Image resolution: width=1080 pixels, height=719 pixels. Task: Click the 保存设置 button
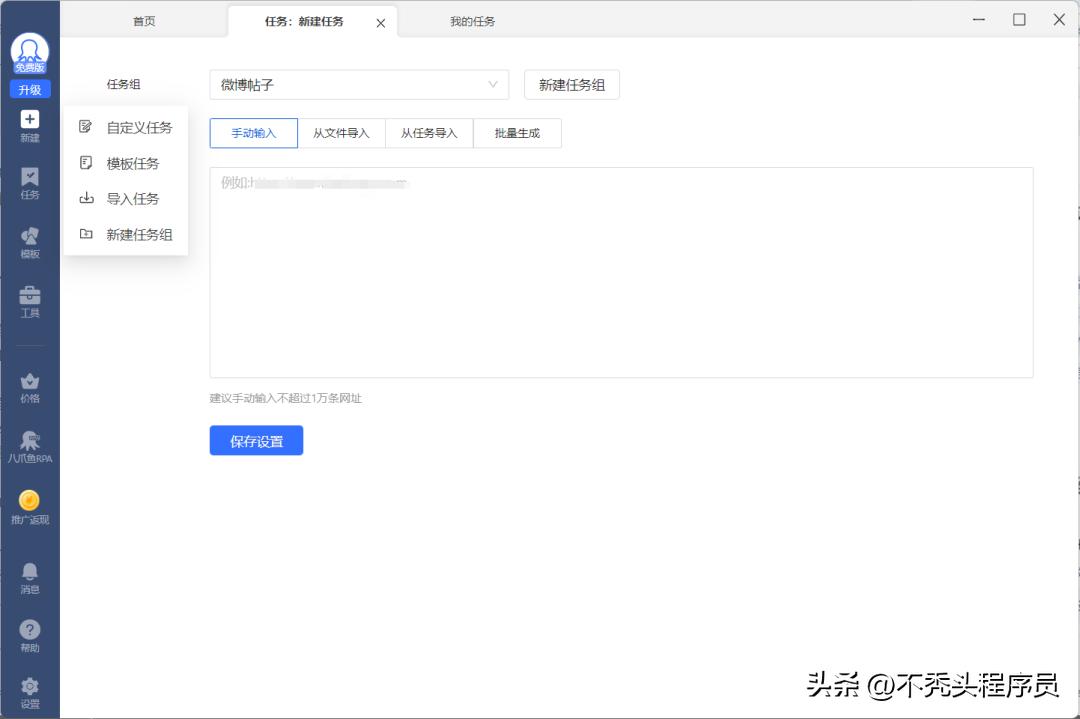coord(256,441)
